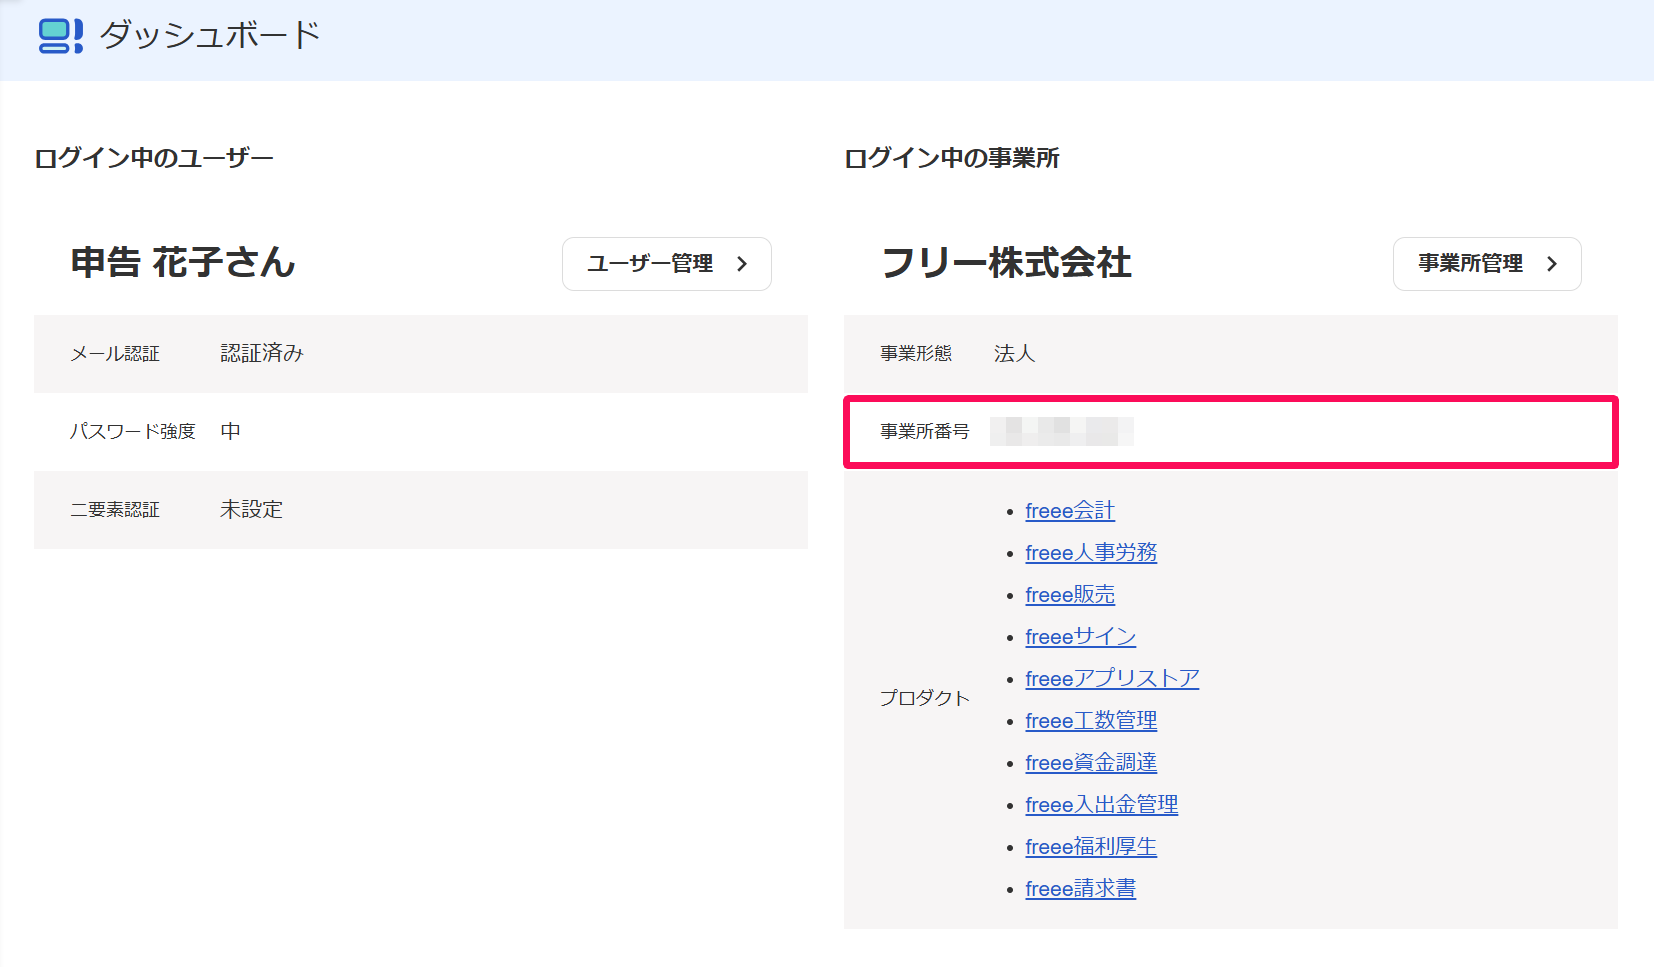Open the freee人事労務 product link

pos(1090,552)
